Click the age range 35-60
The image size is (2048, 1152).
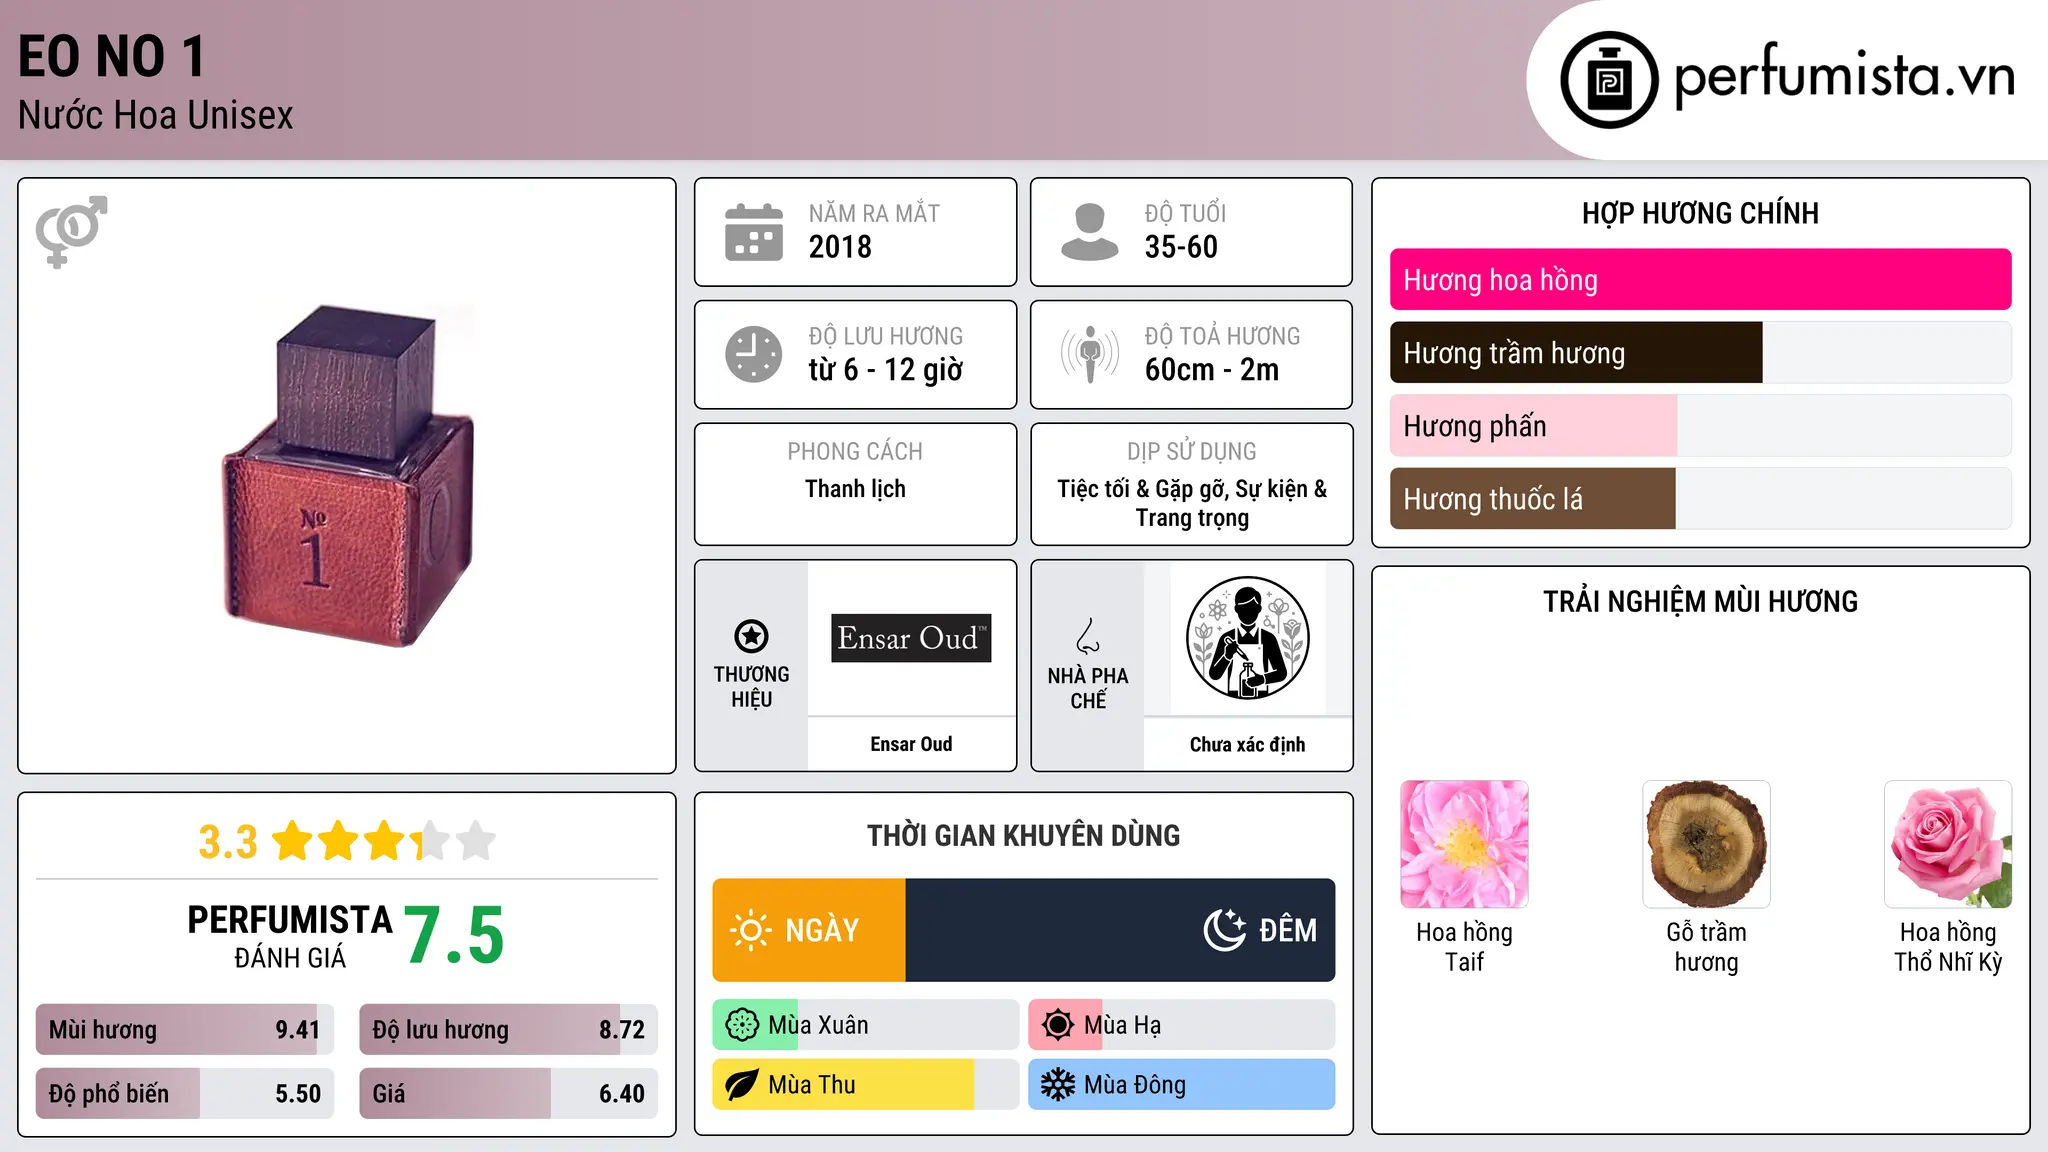tap(1181, 247)
